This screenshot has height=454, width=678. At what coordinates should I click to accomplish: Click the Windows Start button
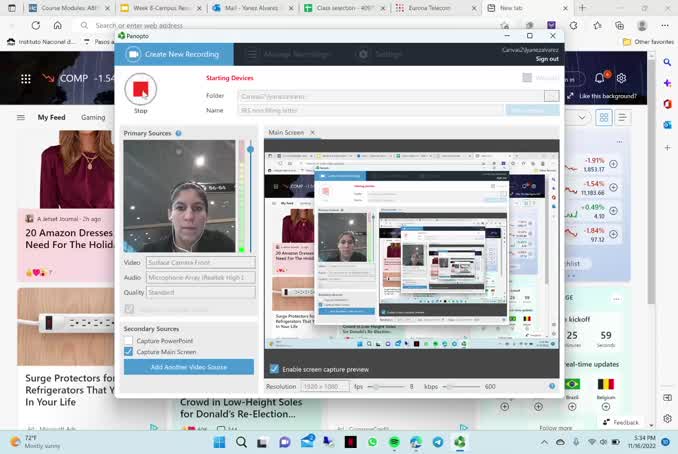click(x=219, y=442)
